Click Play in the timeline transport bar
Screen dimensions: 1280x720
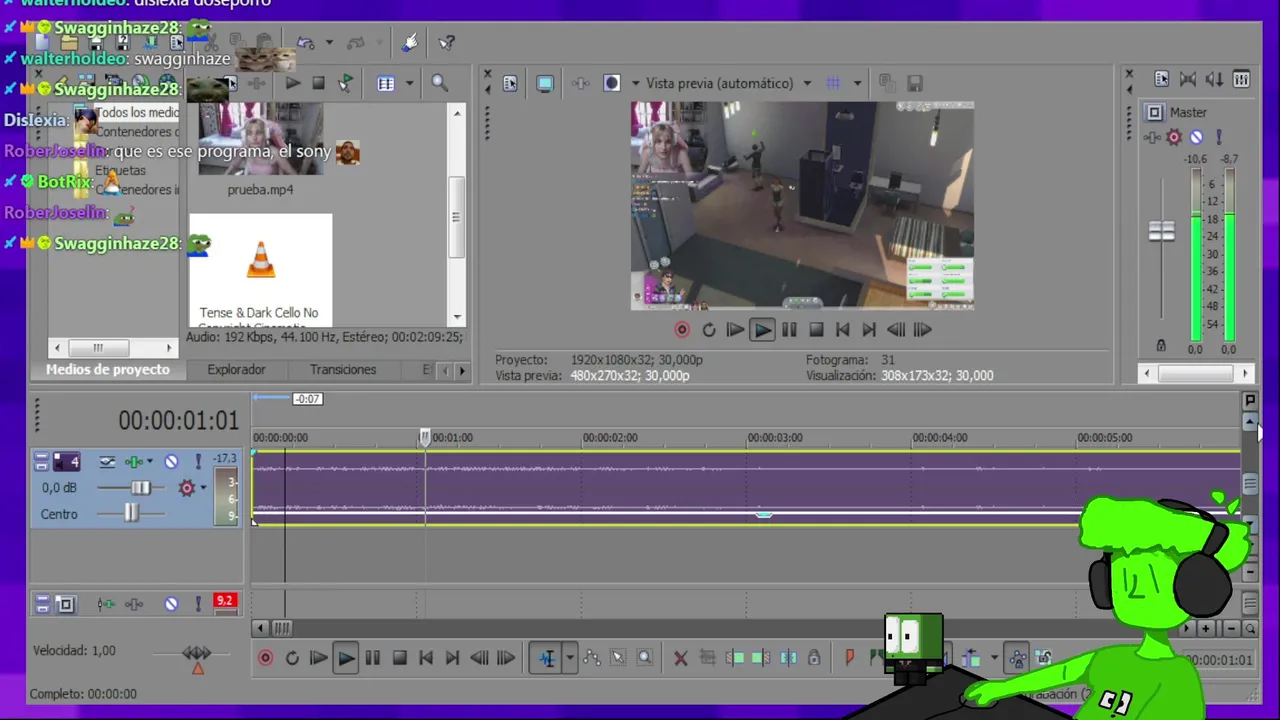(x=345, y=658)
